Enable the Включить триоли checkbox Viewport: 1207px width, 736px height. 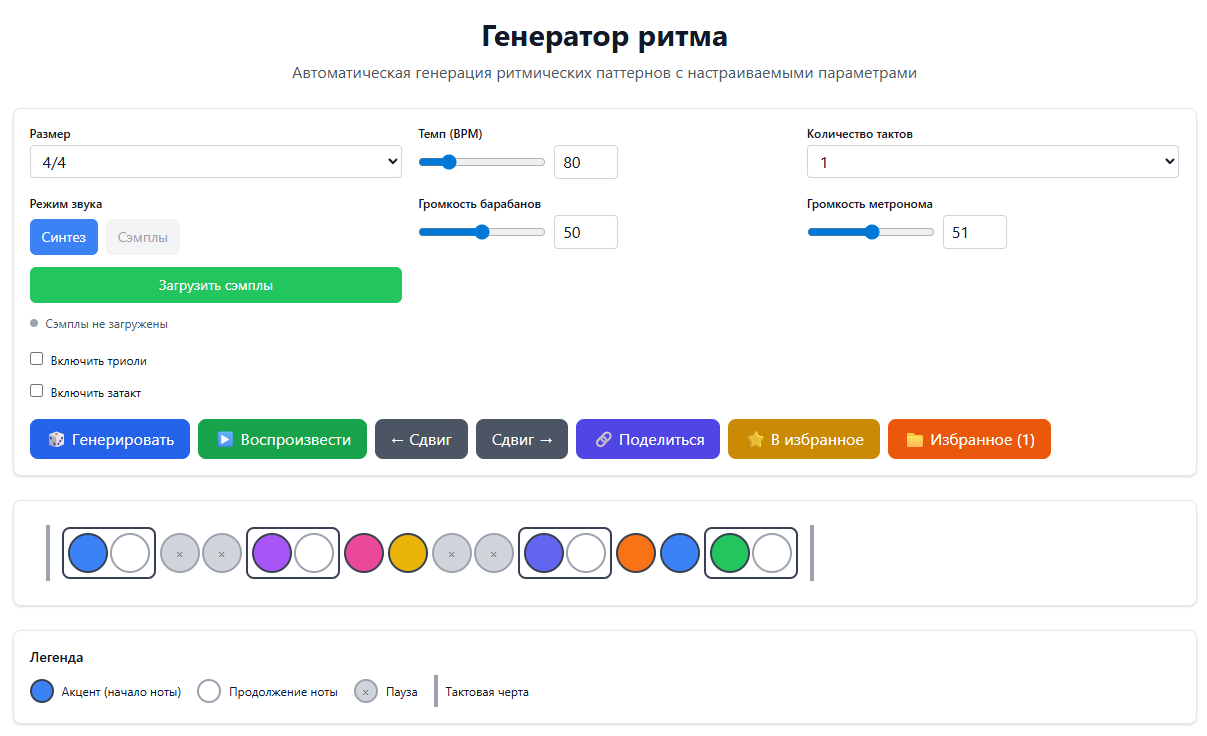tap(36, 358)
